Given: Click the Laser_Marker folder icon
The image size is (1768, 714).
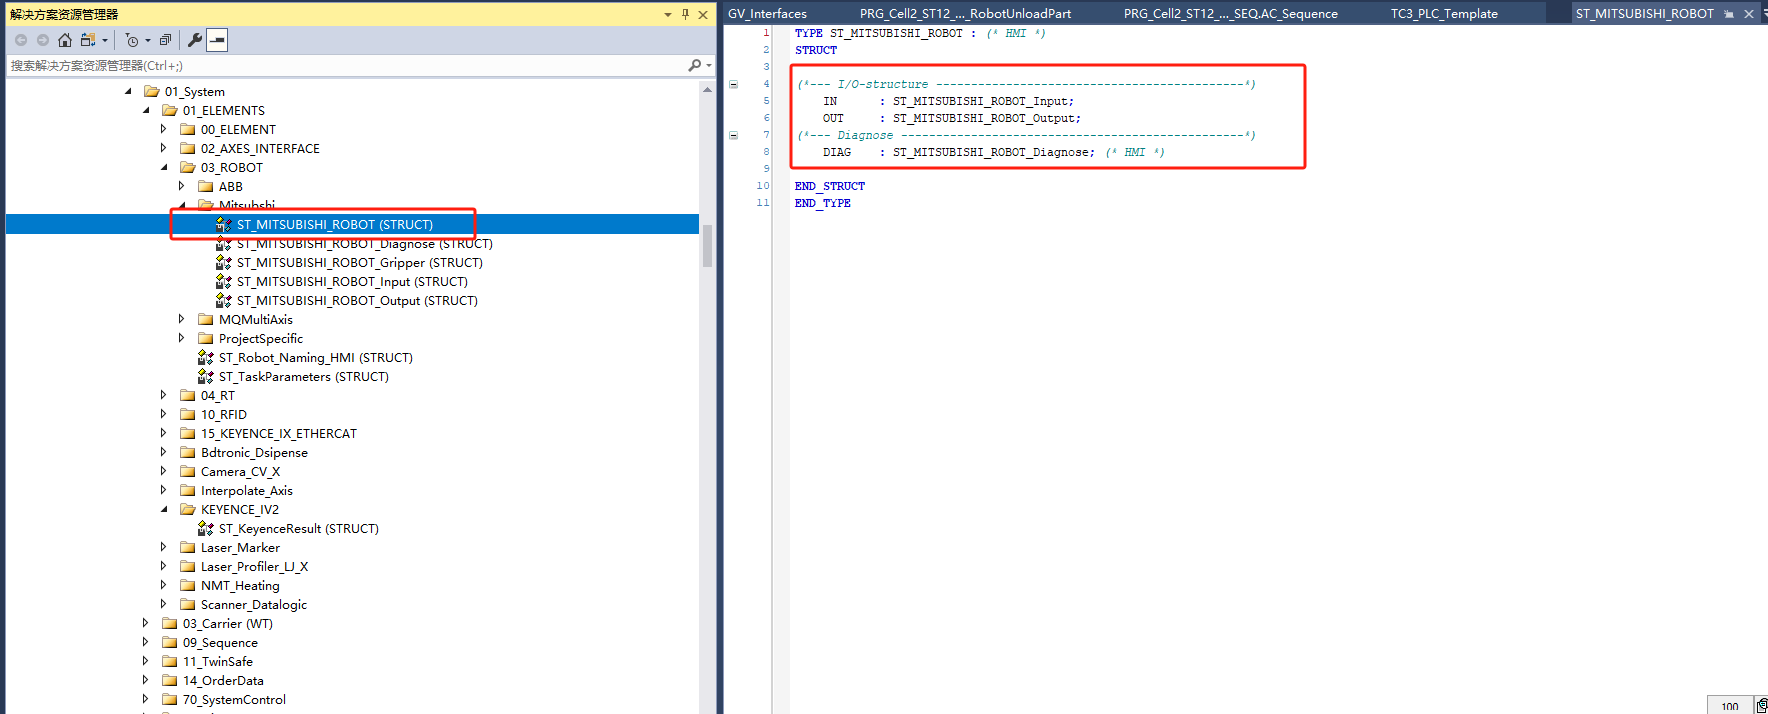Looking at the screenshot, I should (187, 547).
